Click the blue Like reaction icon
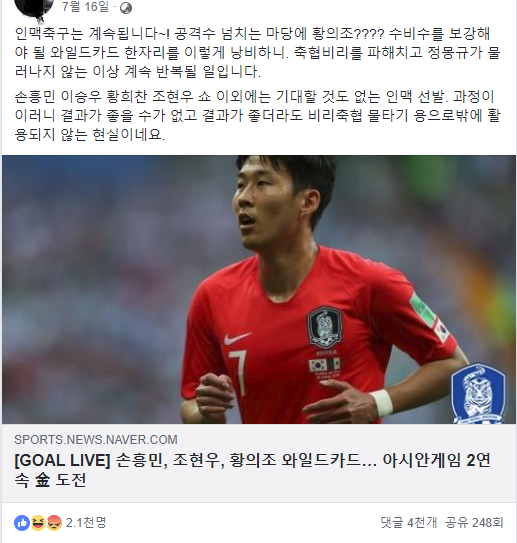Viewport: 517px width, 543px height. pyautogui.click(x=22, y=523)
